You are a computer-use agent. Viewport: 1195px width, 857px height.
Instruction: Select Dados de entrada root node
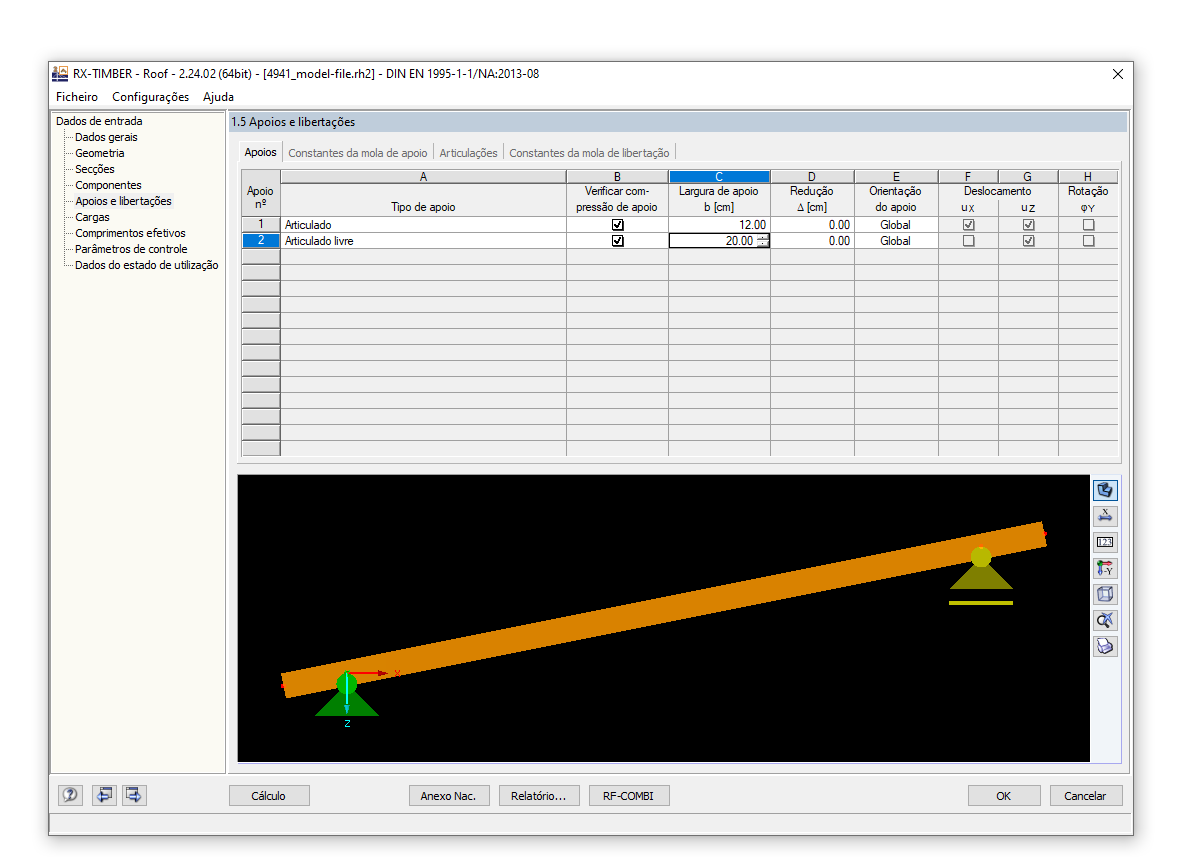99,121
